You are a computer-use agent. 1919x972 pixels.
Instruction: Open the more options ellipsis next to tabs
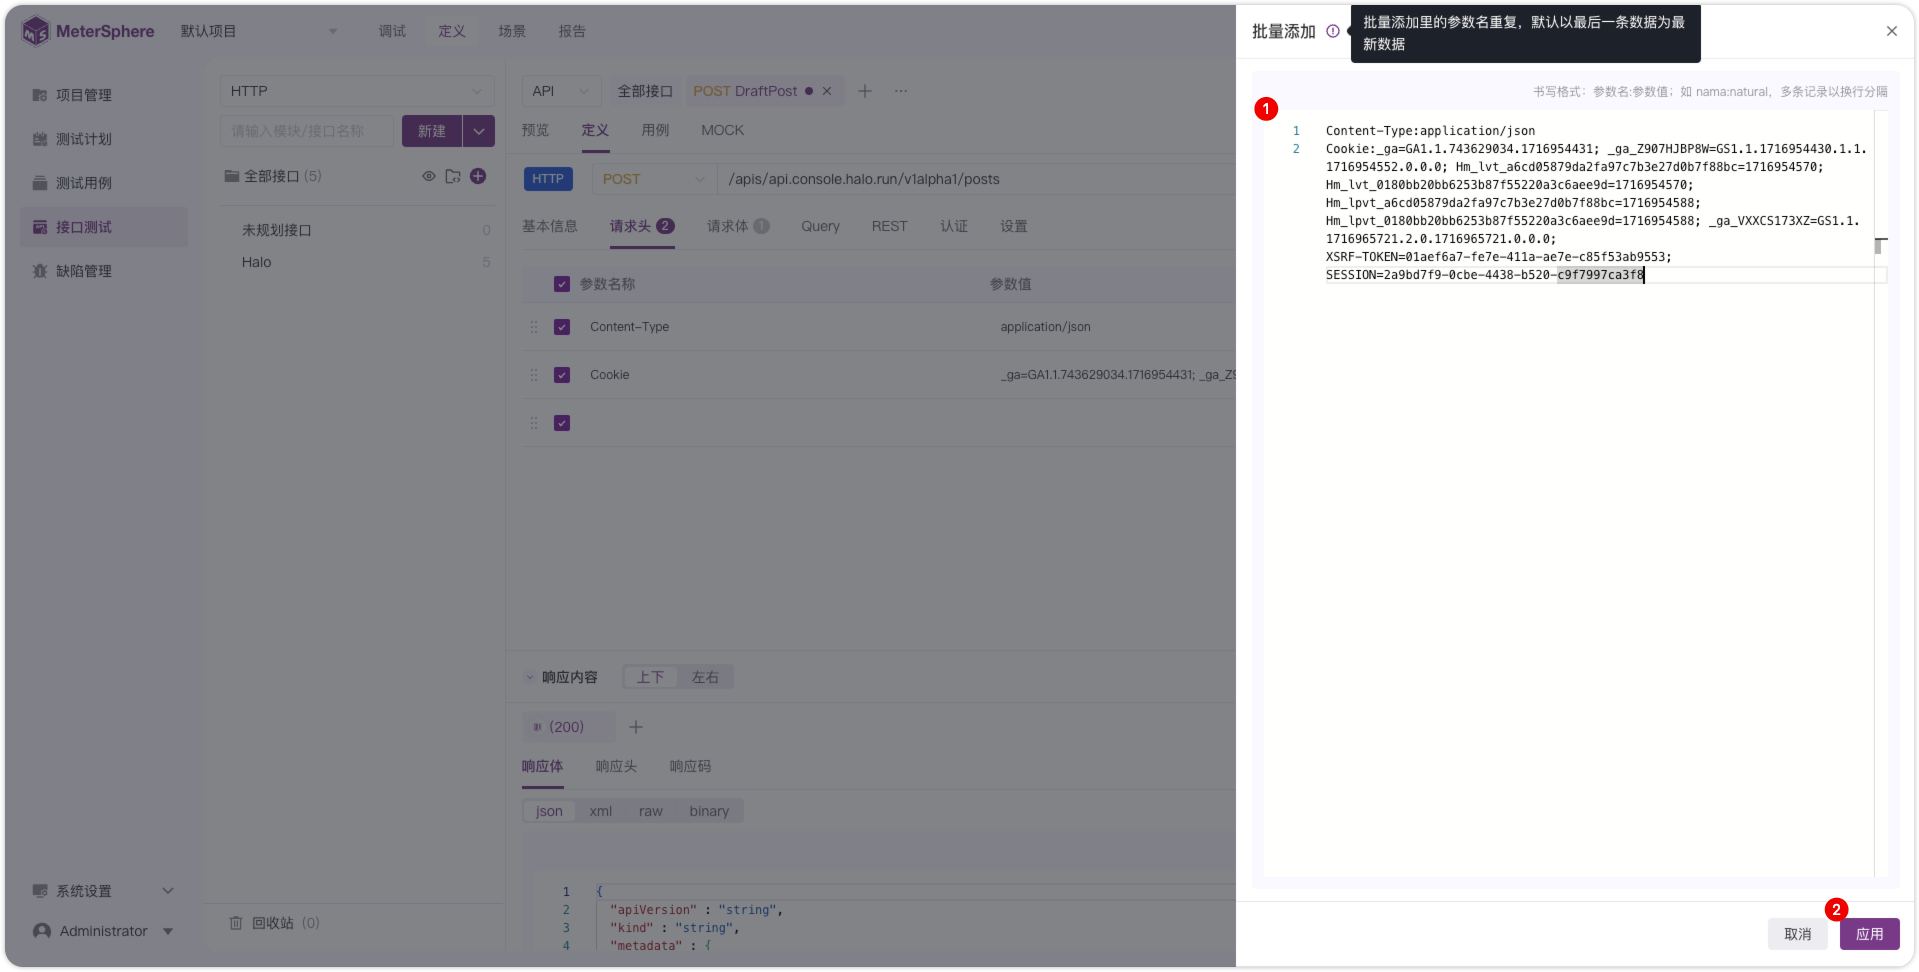point(901,91)
